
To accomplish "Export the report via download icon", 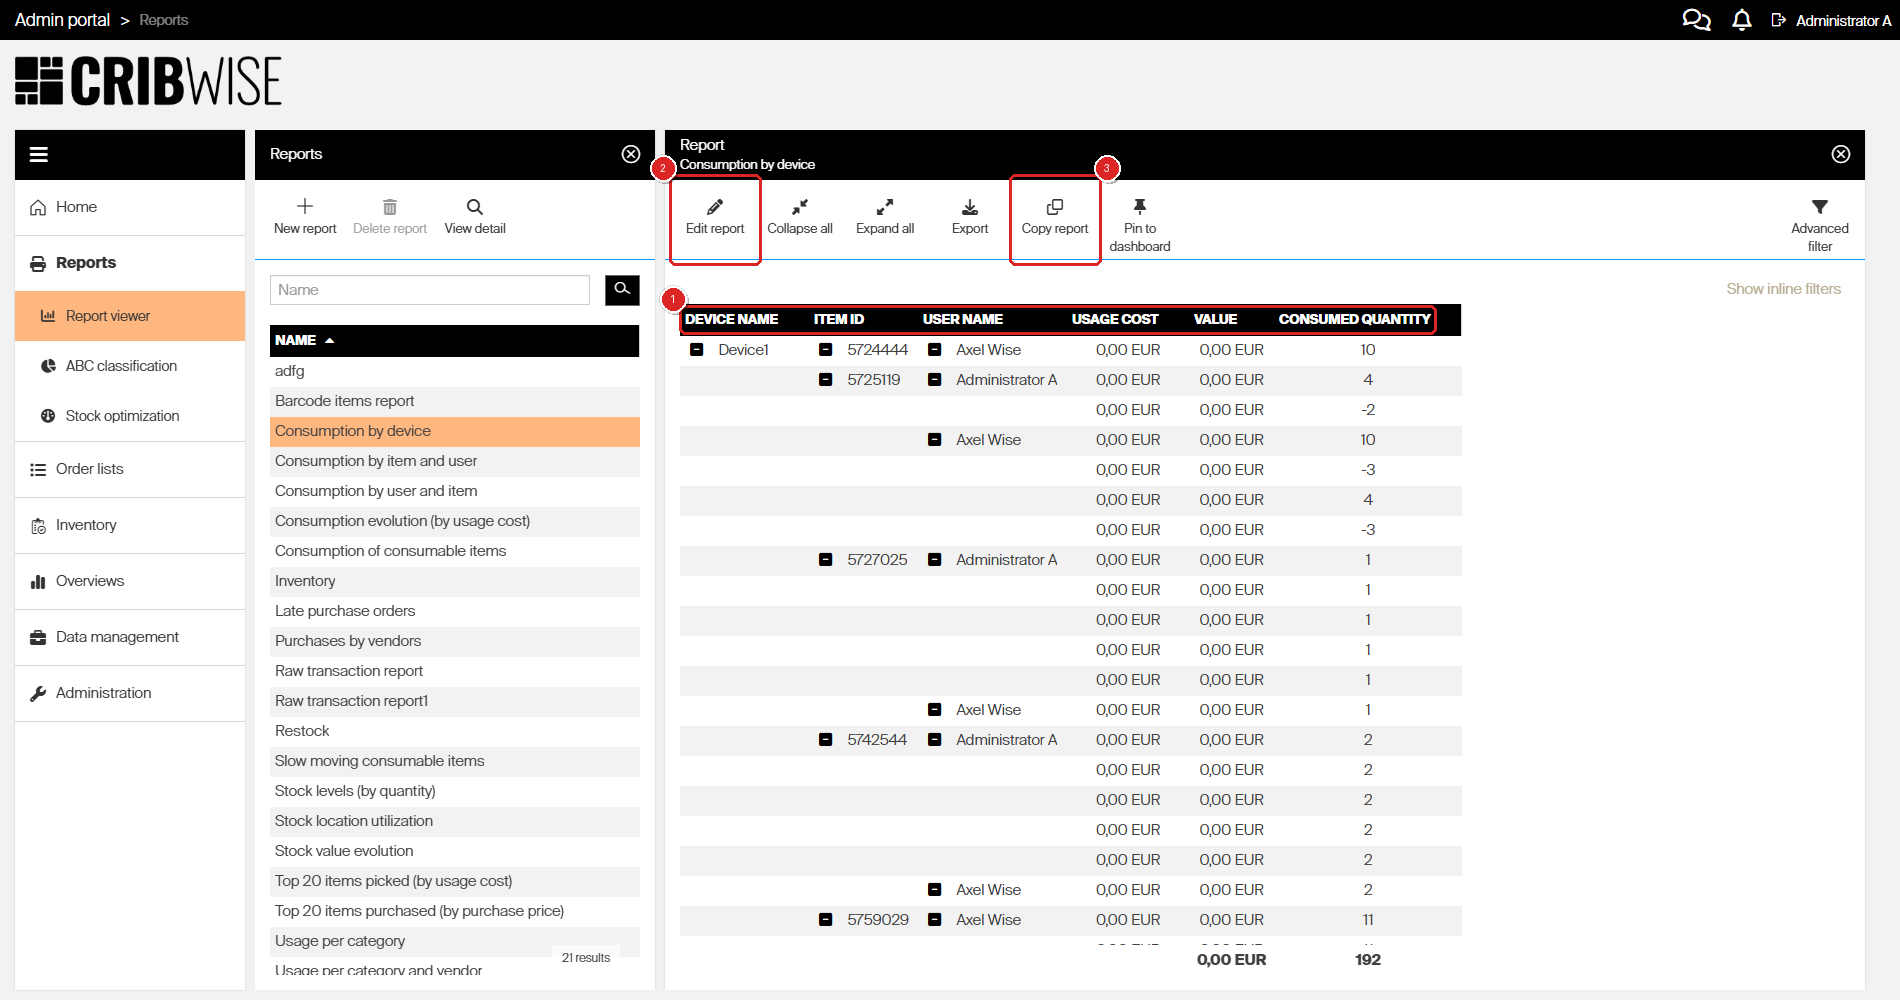I will pos(970,207).
